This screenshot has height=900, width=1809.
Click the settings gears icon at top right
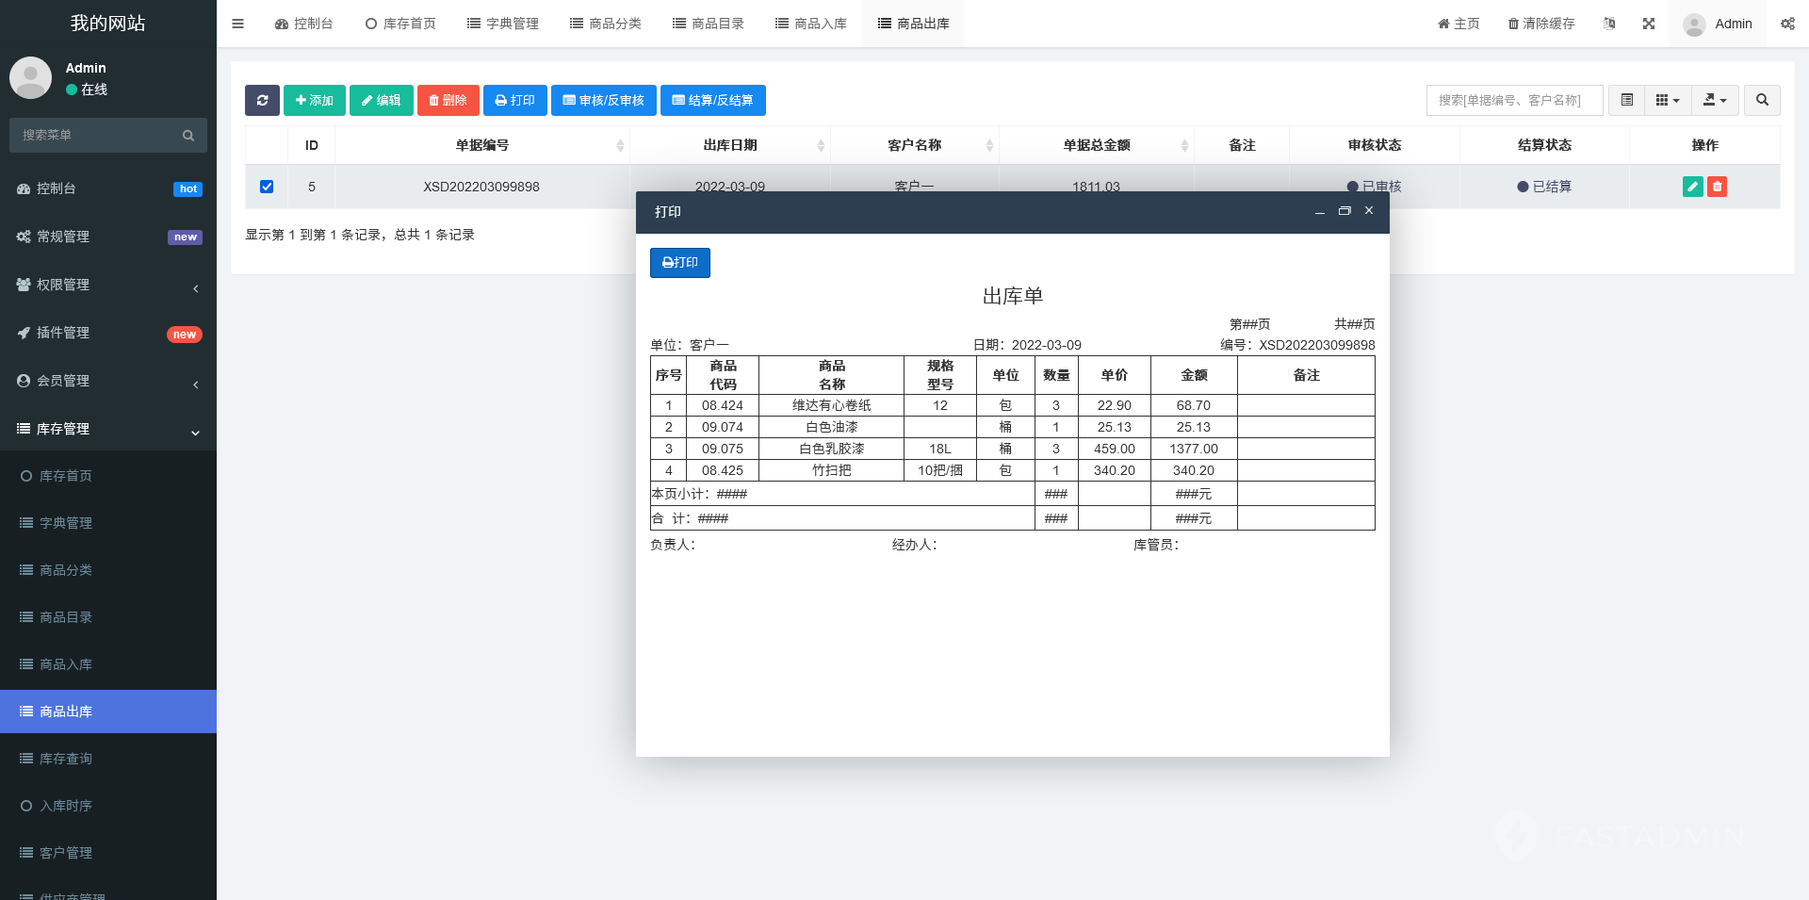coord(1787,23)
